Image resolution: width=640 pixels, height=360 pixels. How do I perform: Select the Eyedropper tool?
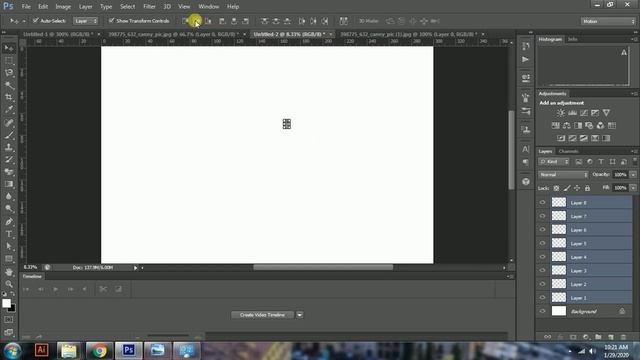[x=9, y=109]
